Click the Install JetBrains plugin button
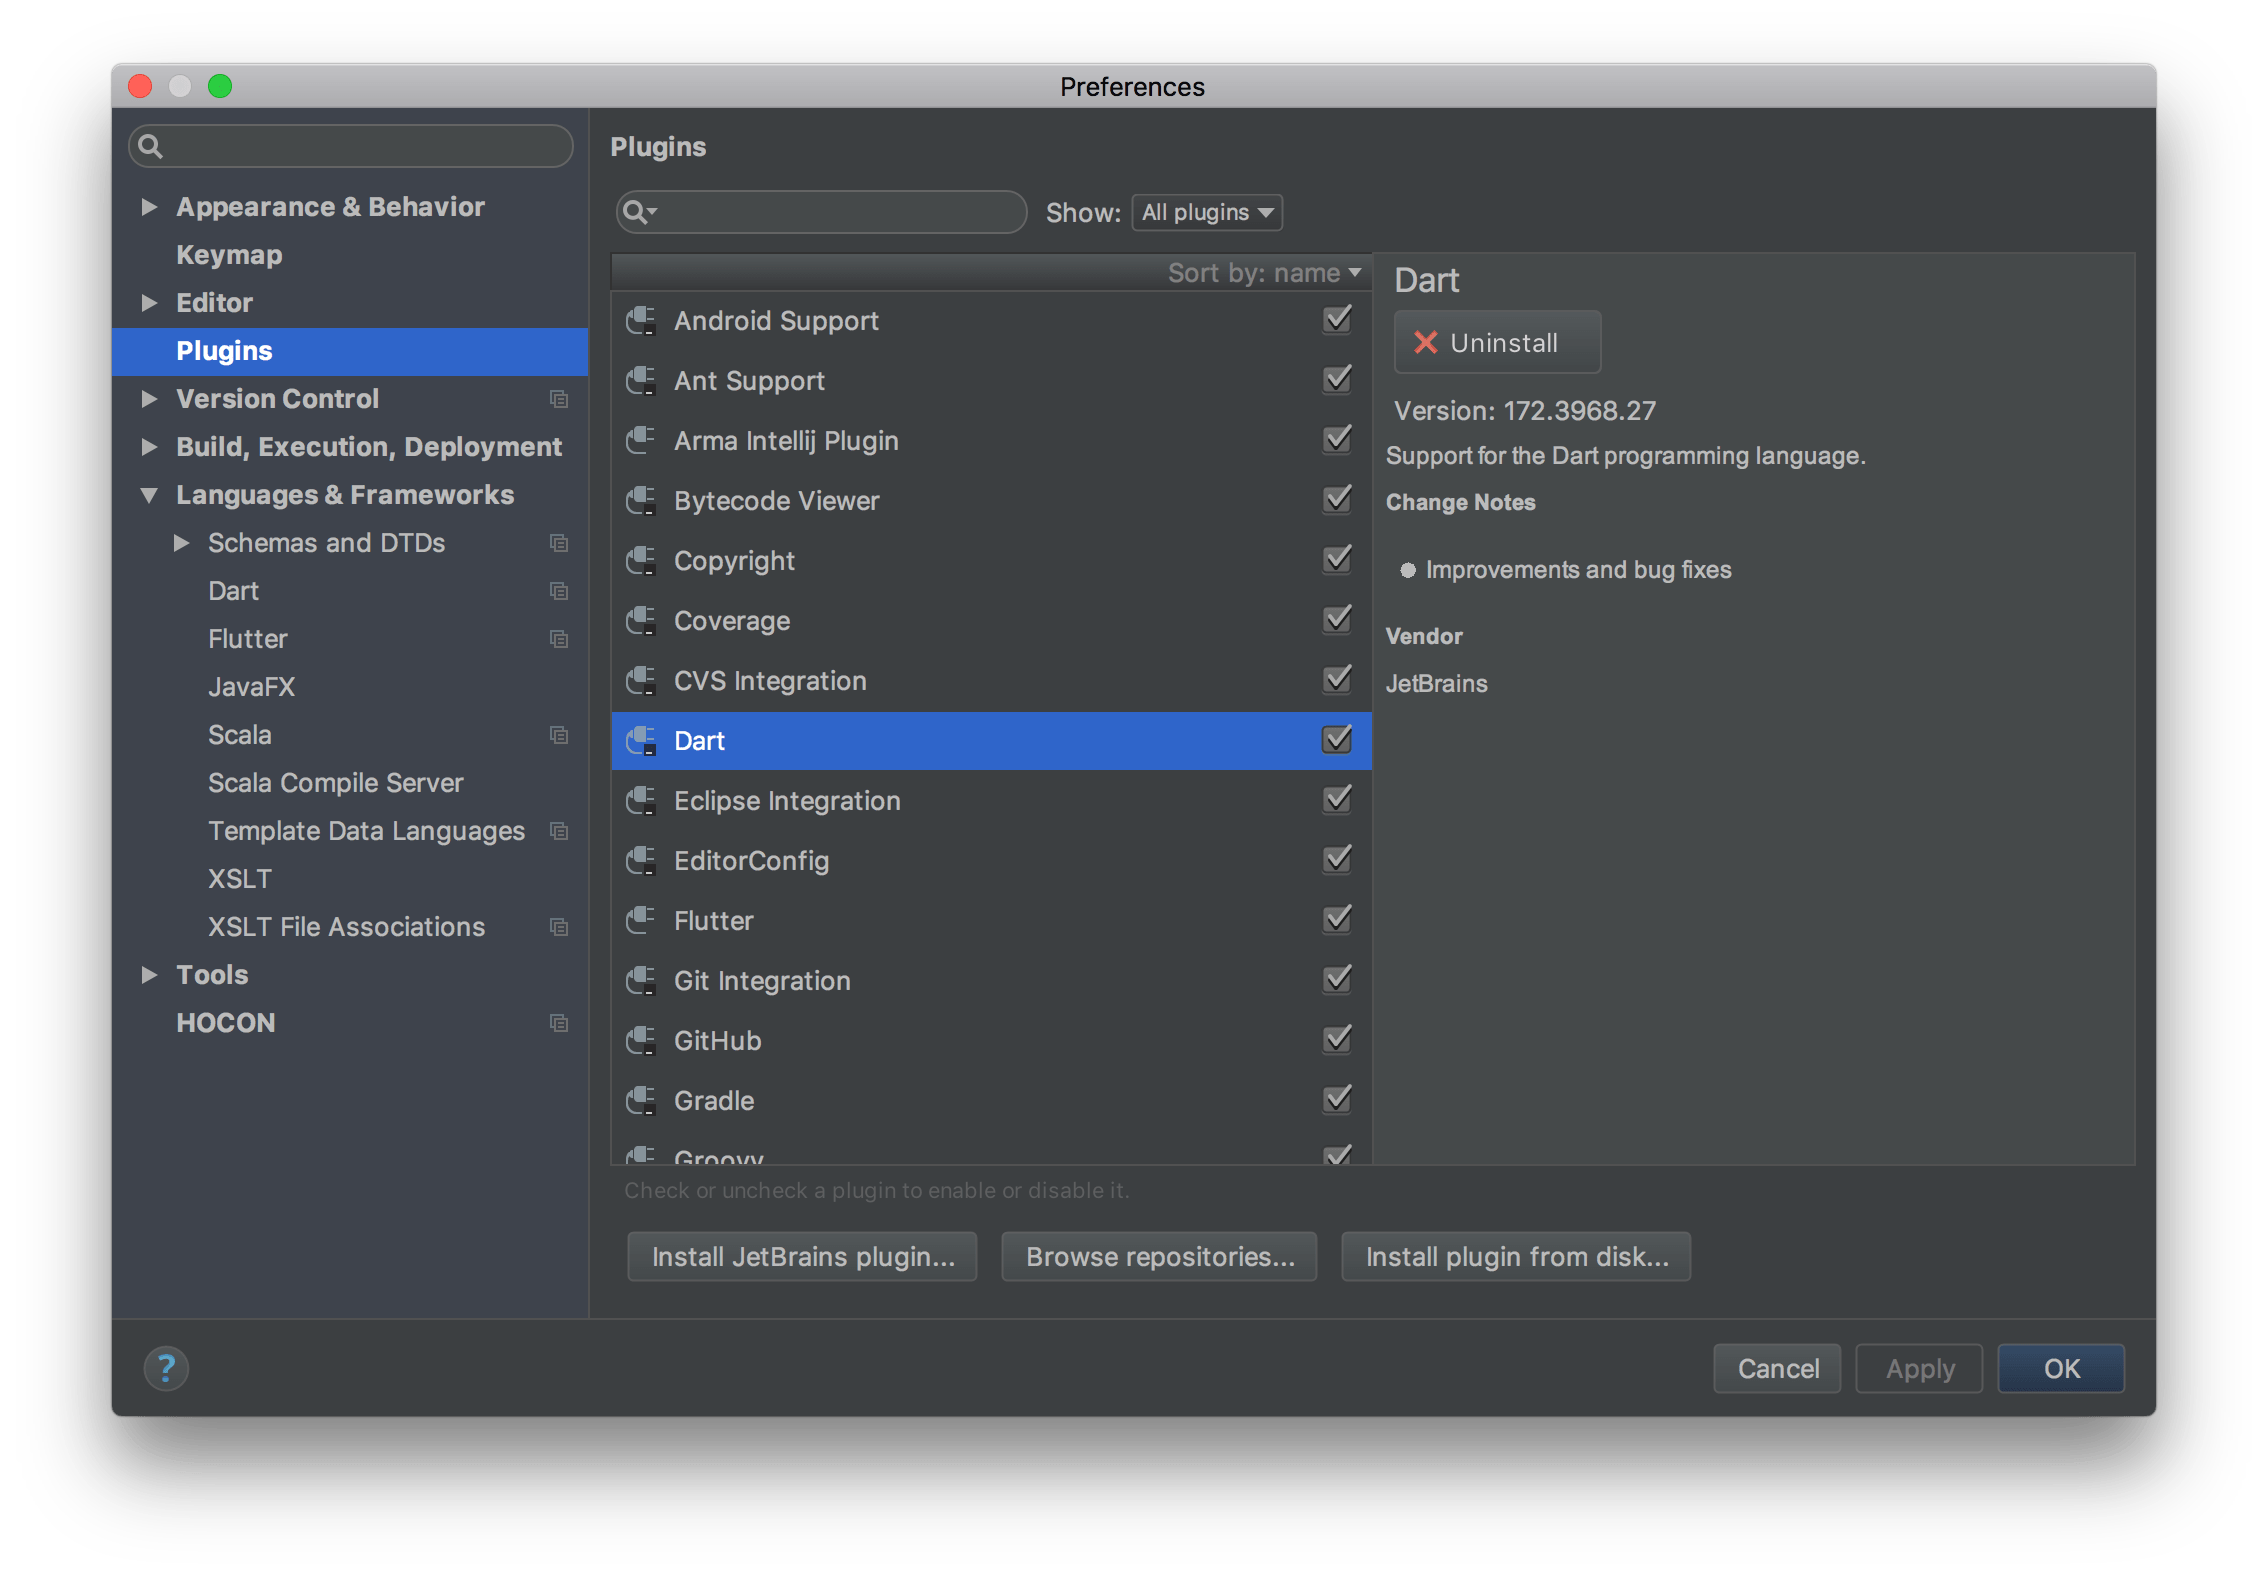The height and width of the screenshot is (1576, 2268). (x=802, y=1257)
